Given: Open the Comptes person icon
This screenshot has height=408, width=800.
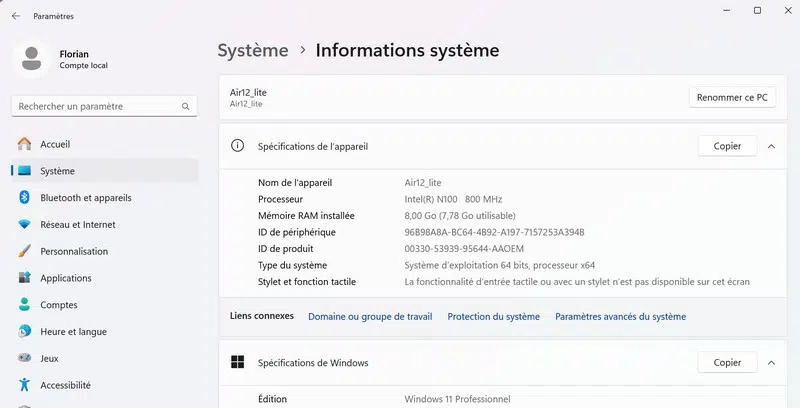Looking at the screenshot, I should (x=24, y=305).
